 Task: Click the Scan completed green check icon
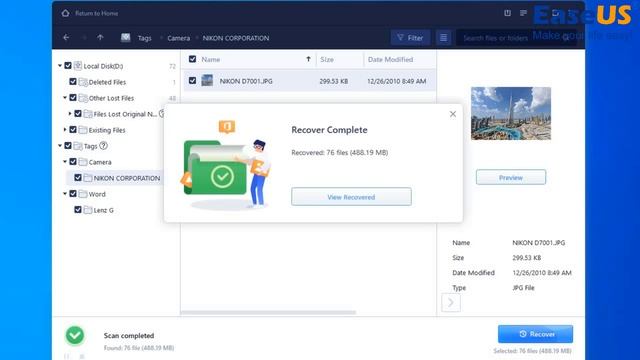tap(75, 336)
